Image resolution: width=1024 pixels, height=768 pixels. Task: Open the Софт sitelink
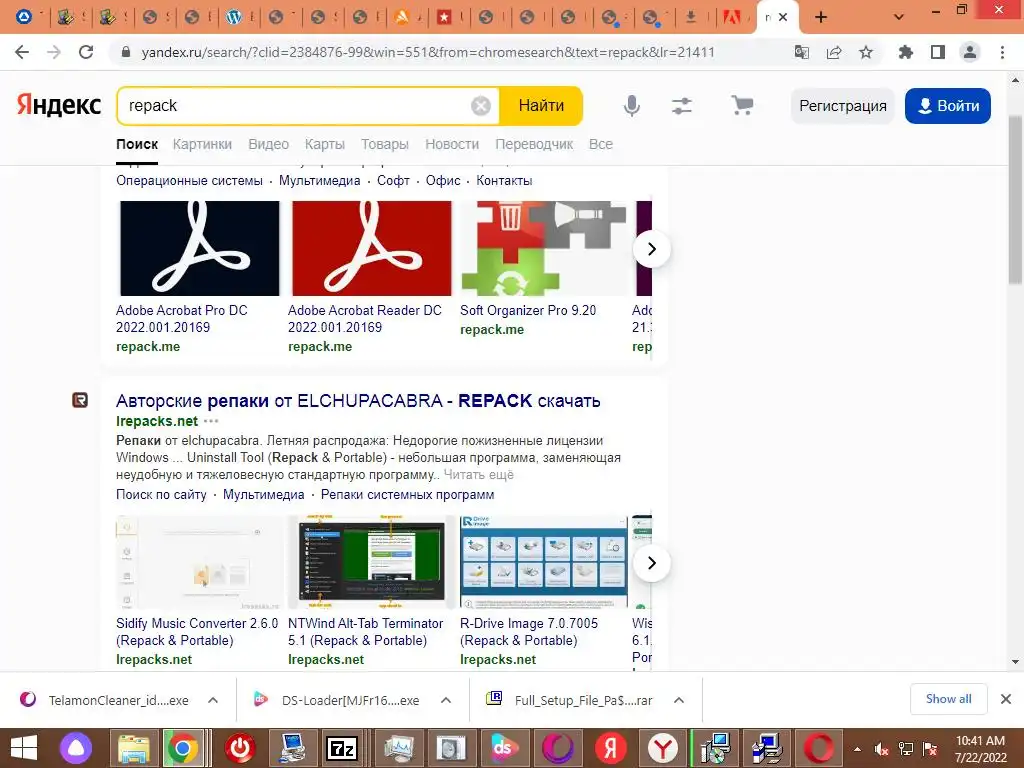tap(393, 181)
